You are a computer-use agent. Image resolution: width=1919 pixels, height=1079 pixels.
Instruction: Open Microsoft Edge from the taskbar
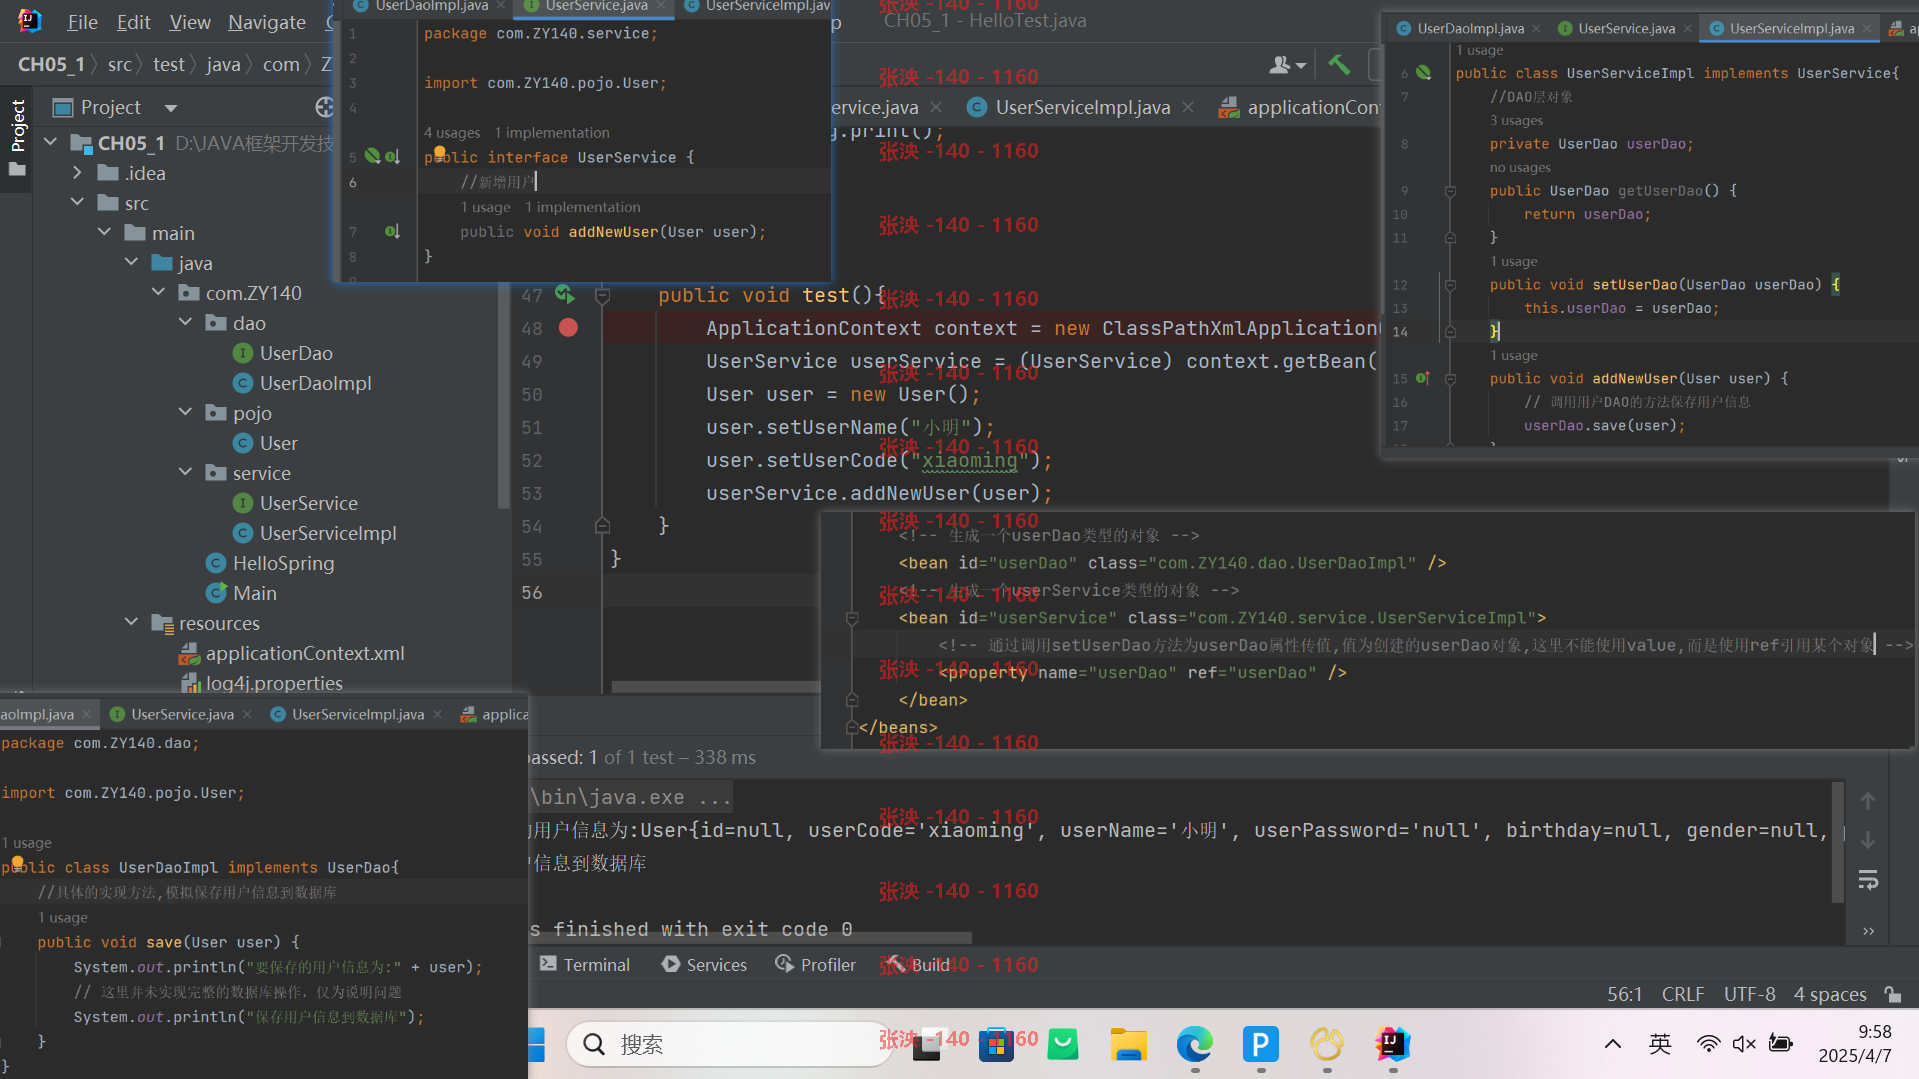(1194, 1045)
